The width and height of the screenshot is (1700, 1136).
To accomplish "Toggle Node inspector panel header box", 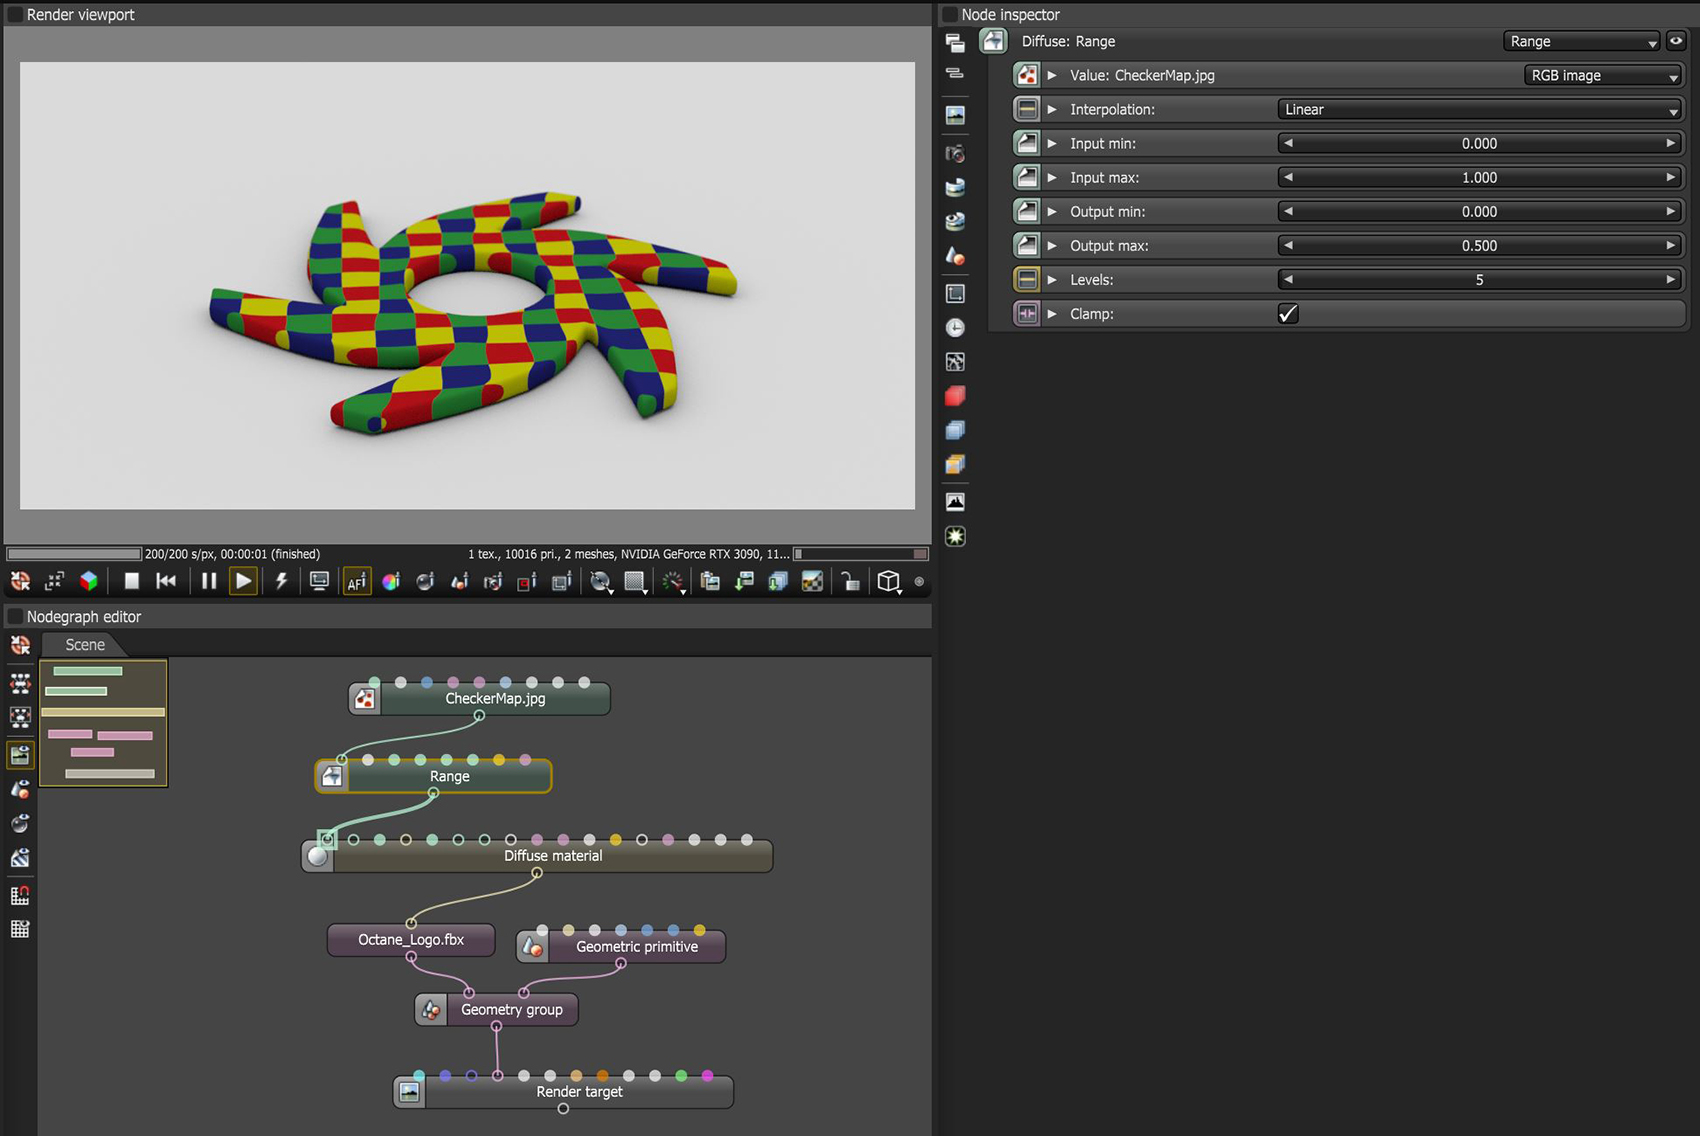I will pyautogui.click(x=950, y=15).
